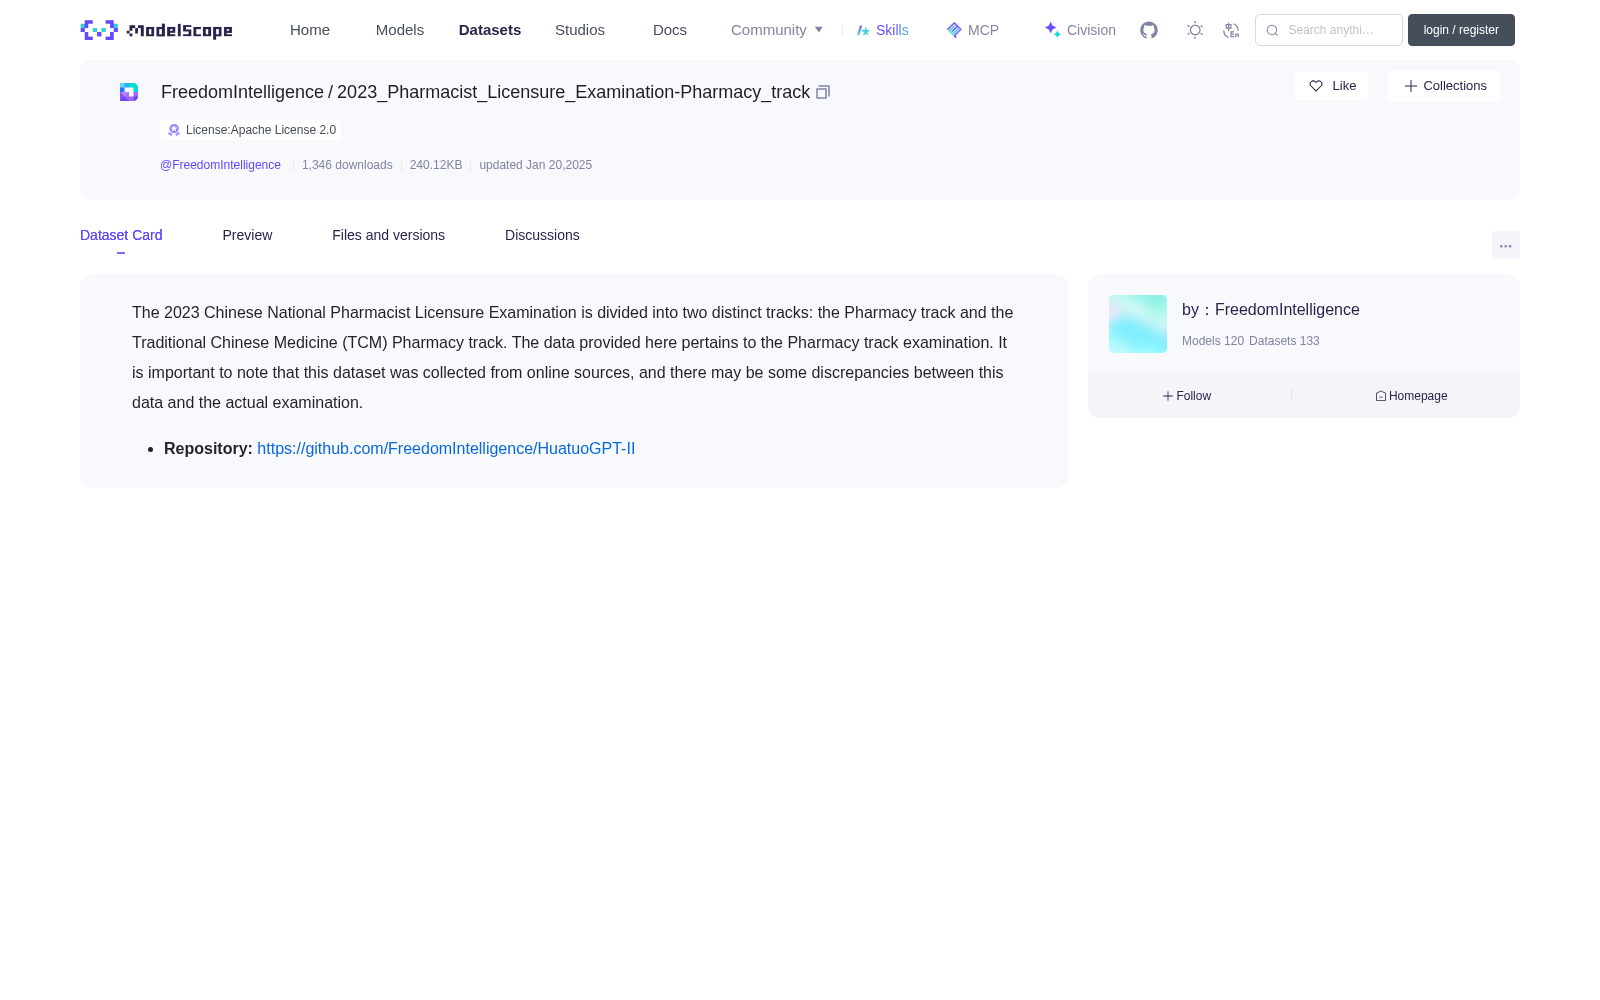Viewport: 1600px width, 1000px height.
Task: Switch language with the translate icon
Action: pyautogui.click(x=1231, y=30)
